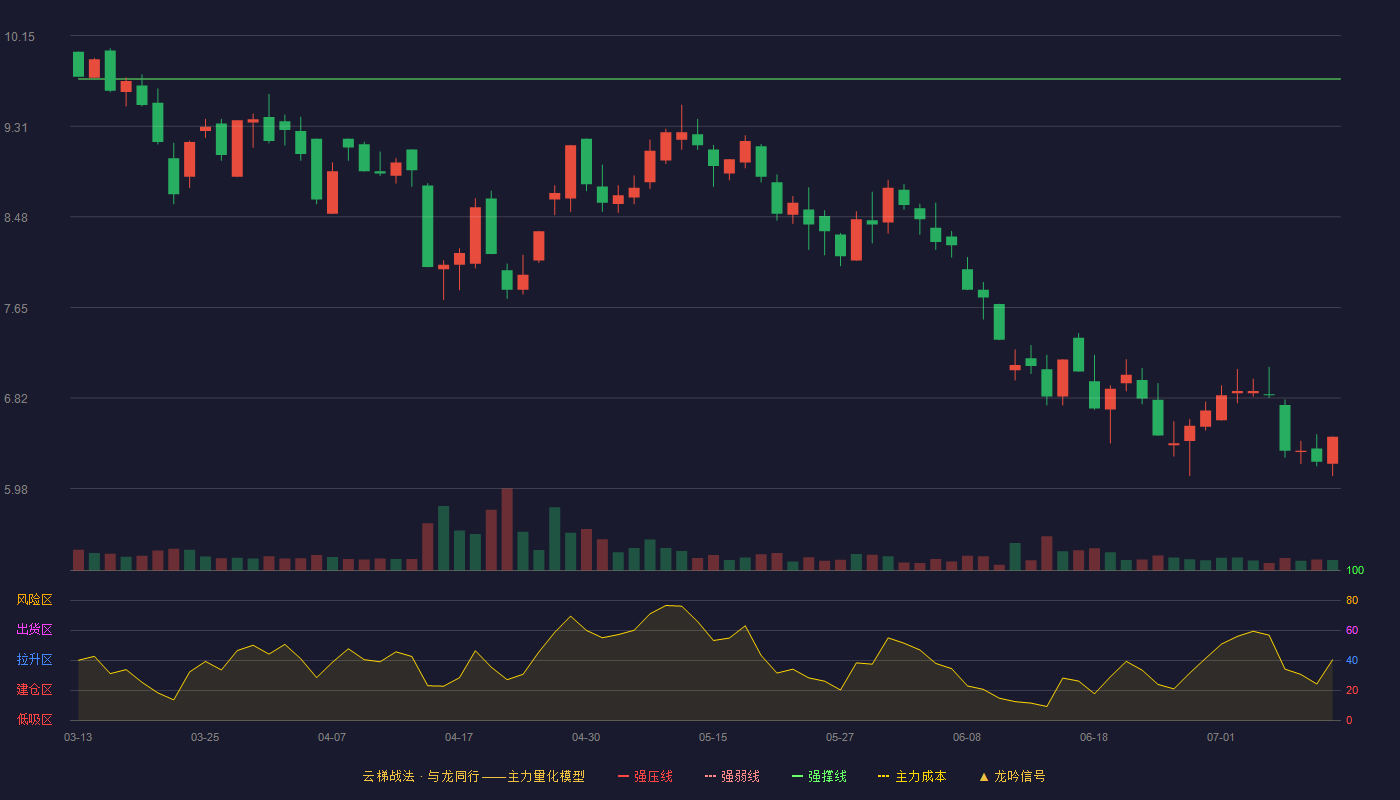Click the 03-25 date label
Screen dimensions: 1400x800
click(x=205, y=737)
